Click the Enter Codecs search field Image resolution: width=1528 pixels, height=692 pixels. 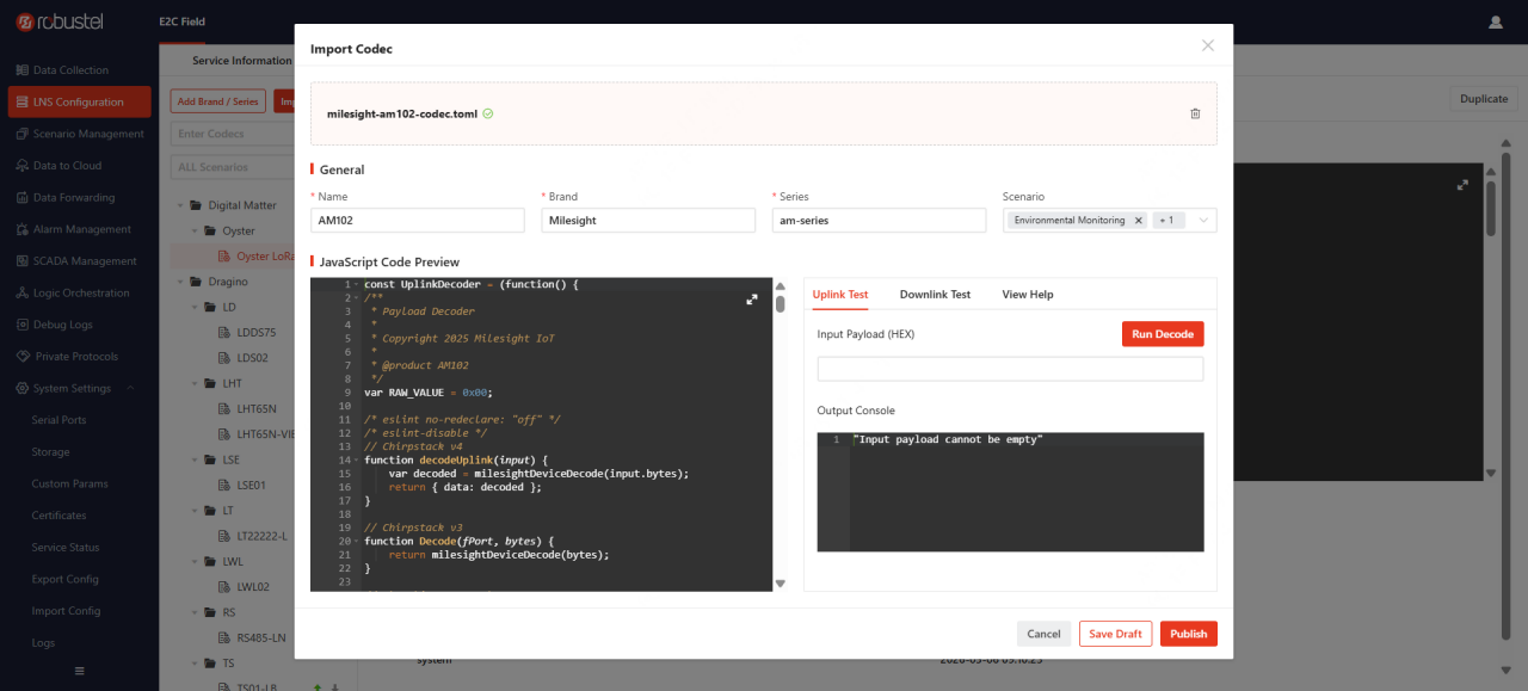pyautogui.click(x=232, y=133)
